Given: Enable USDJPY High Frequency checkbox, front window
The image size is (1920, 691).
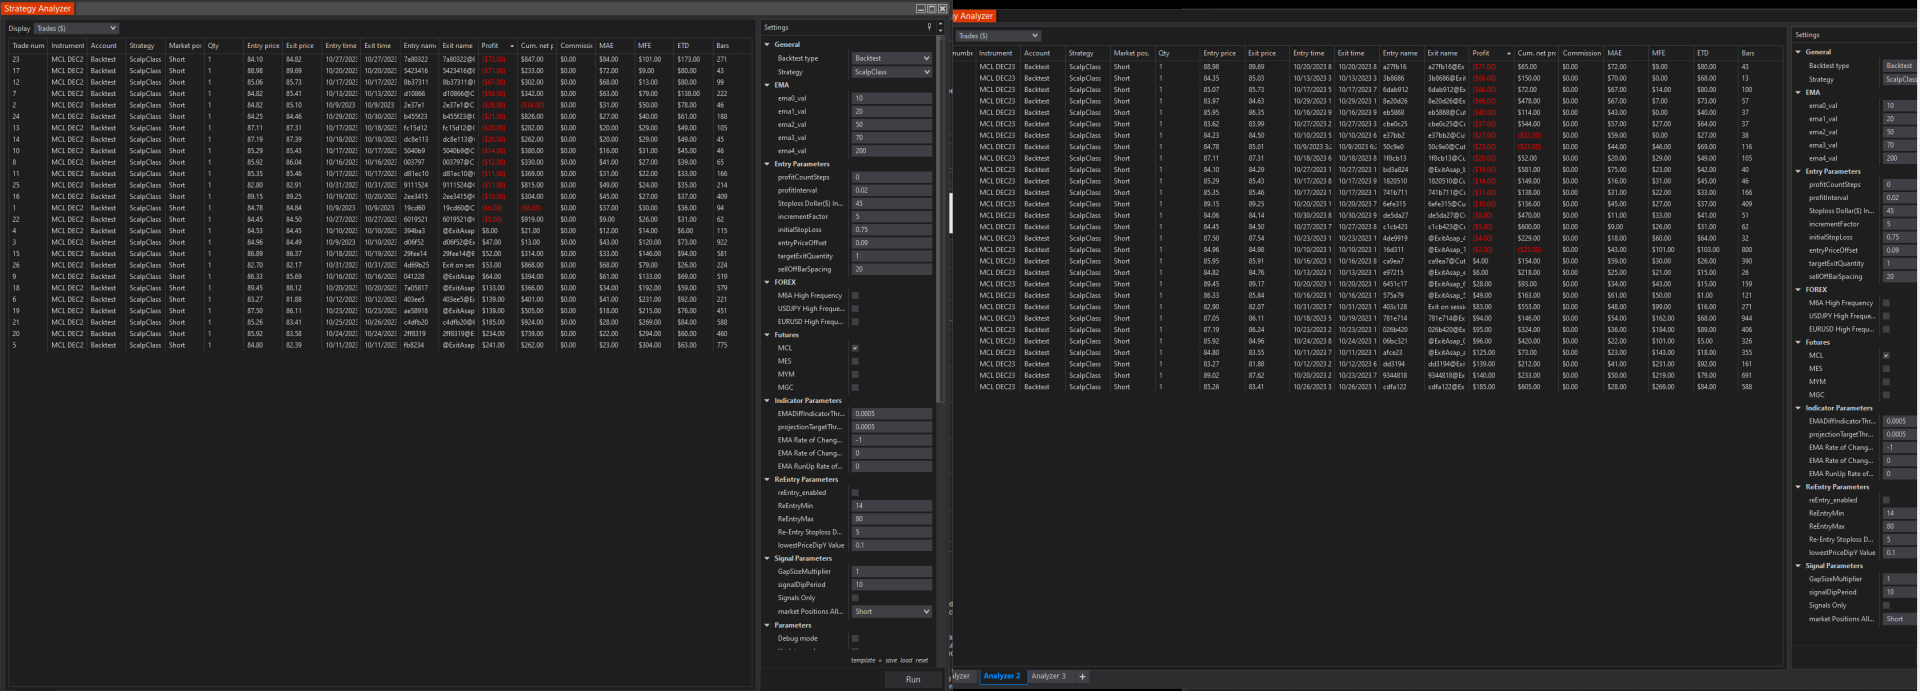Looking at the screenshot, I should [855, 309].
